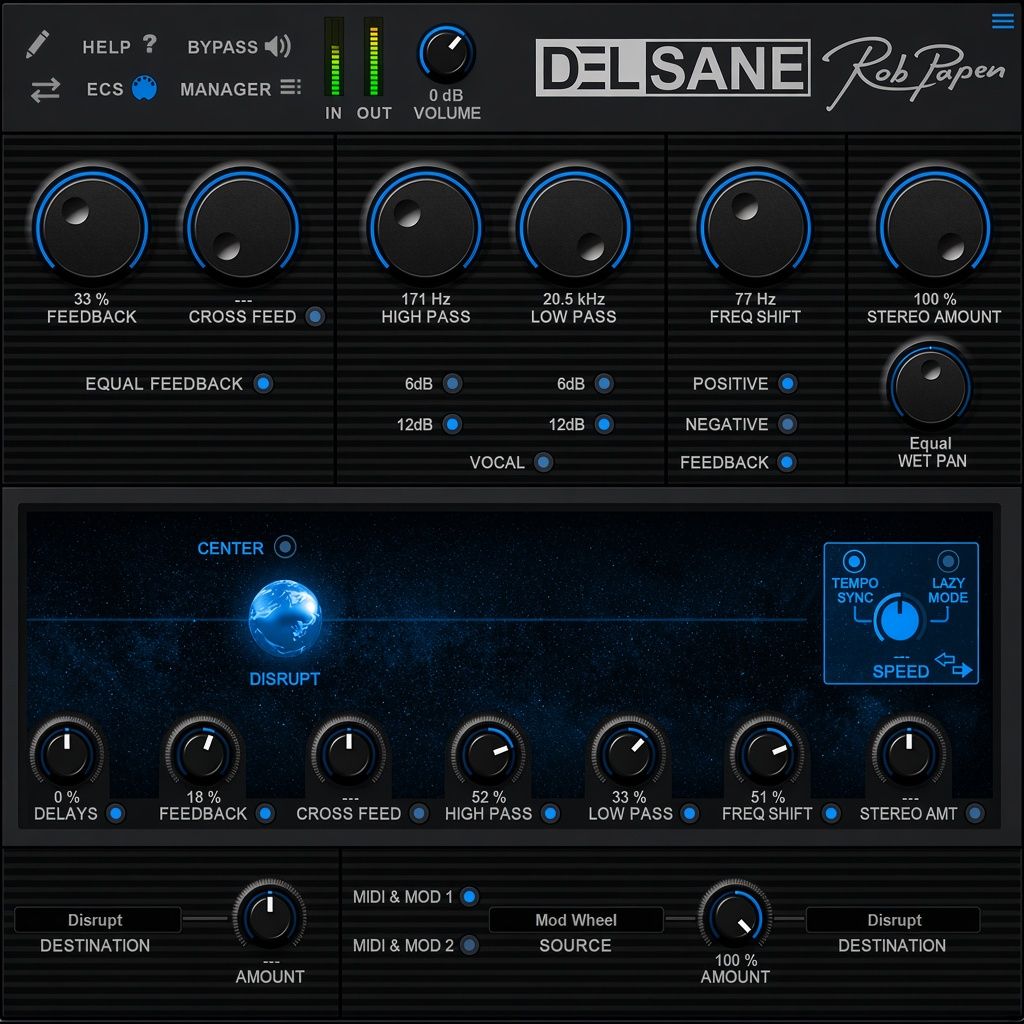This screenshot has width=1024, height=1024.
Task: Click the ECS label
Action: (x=105, y=89)
